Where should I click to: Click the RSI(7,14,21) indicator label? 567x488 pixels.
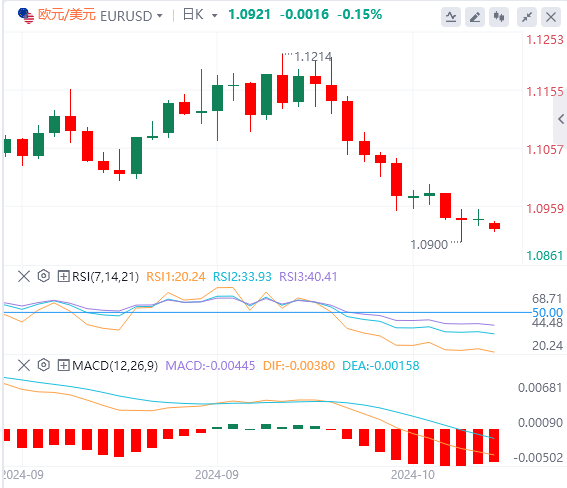(x=105, y=277)
